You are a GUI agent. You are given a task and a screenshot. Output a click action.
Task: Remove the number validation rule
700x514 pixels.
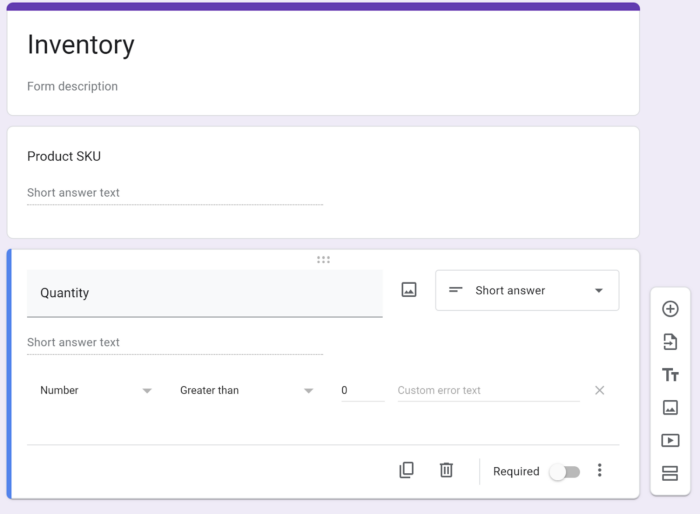coord(600,390)
